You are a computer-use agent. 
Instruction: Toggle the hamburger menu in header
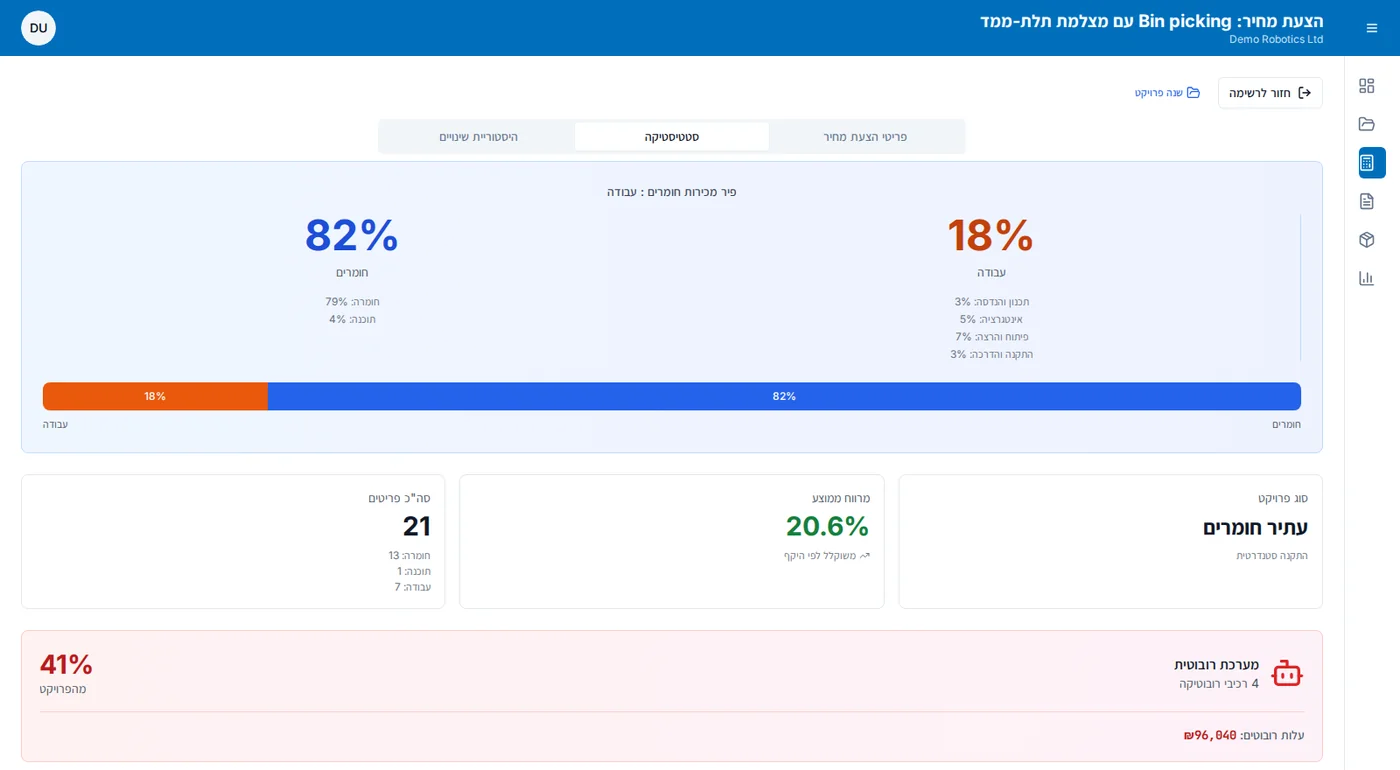point(1372,28)
